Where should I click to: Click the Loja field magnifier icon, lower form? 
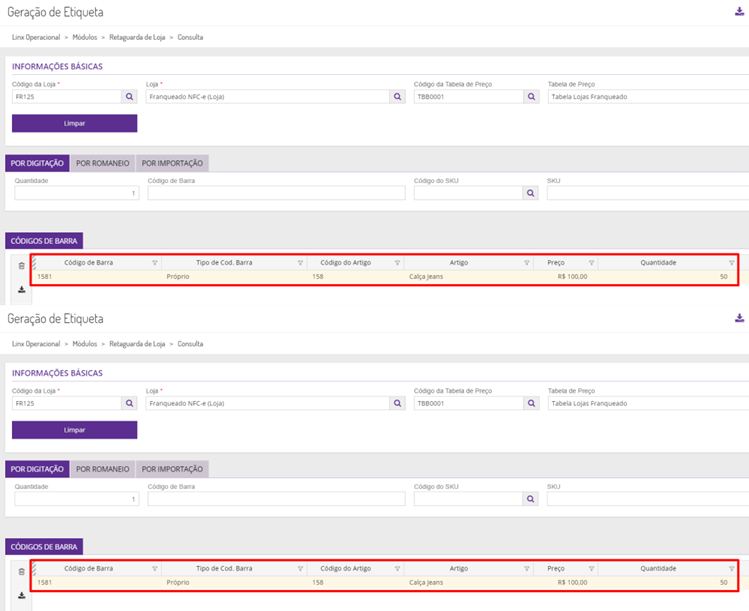pyautogui.click(x=397, y=404)
